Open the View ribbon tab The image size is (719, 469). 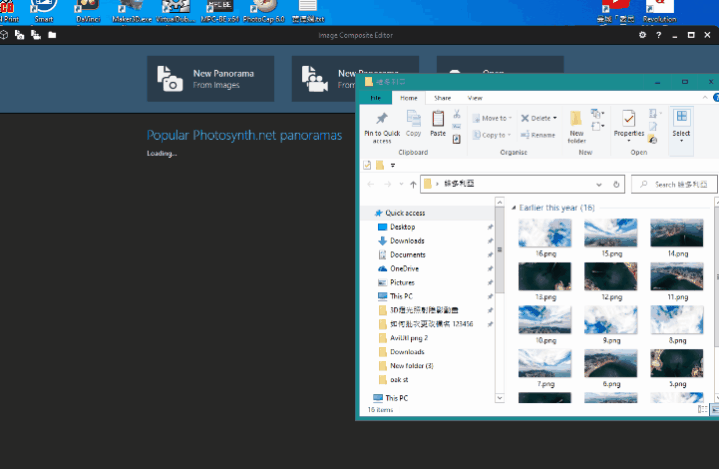point(475,98)
